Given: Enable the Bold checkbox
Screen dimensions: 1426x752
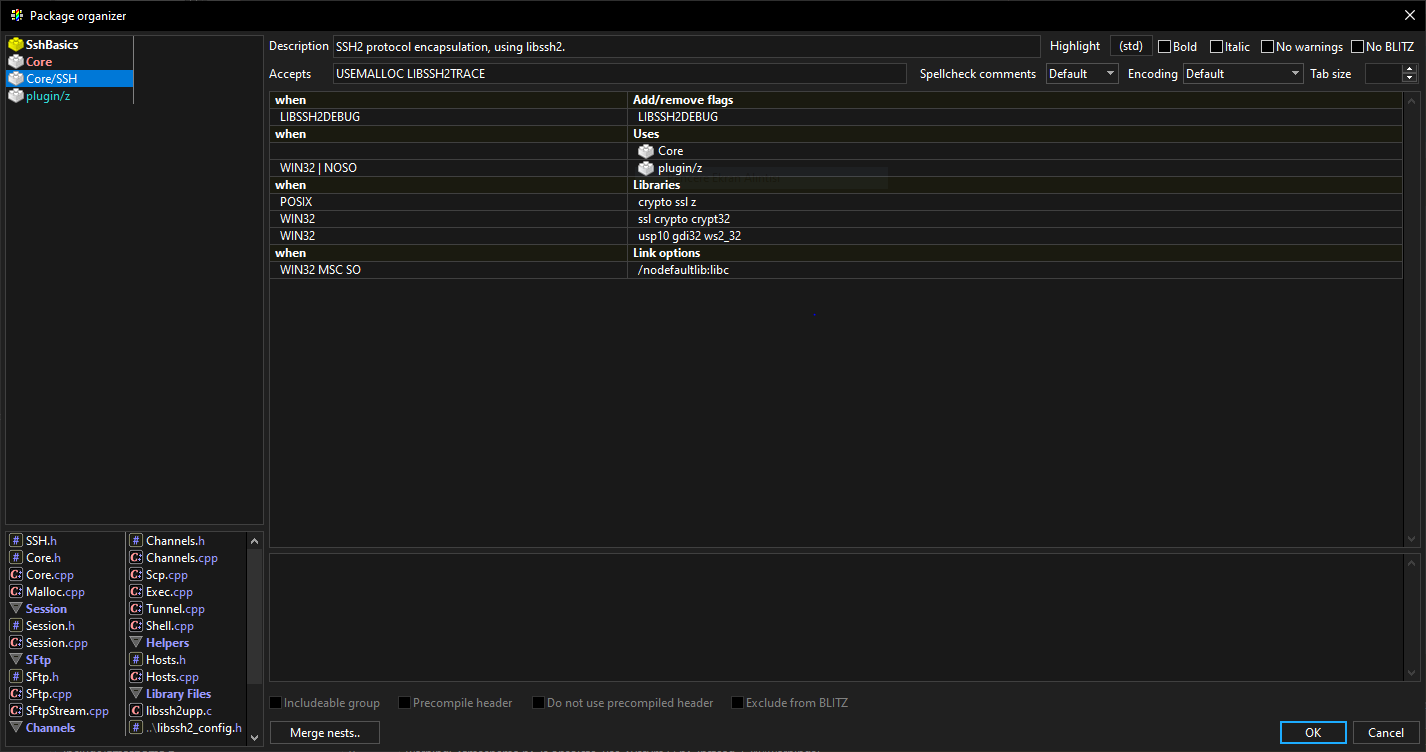Looking at the screenshot, I should point(1164,47).
